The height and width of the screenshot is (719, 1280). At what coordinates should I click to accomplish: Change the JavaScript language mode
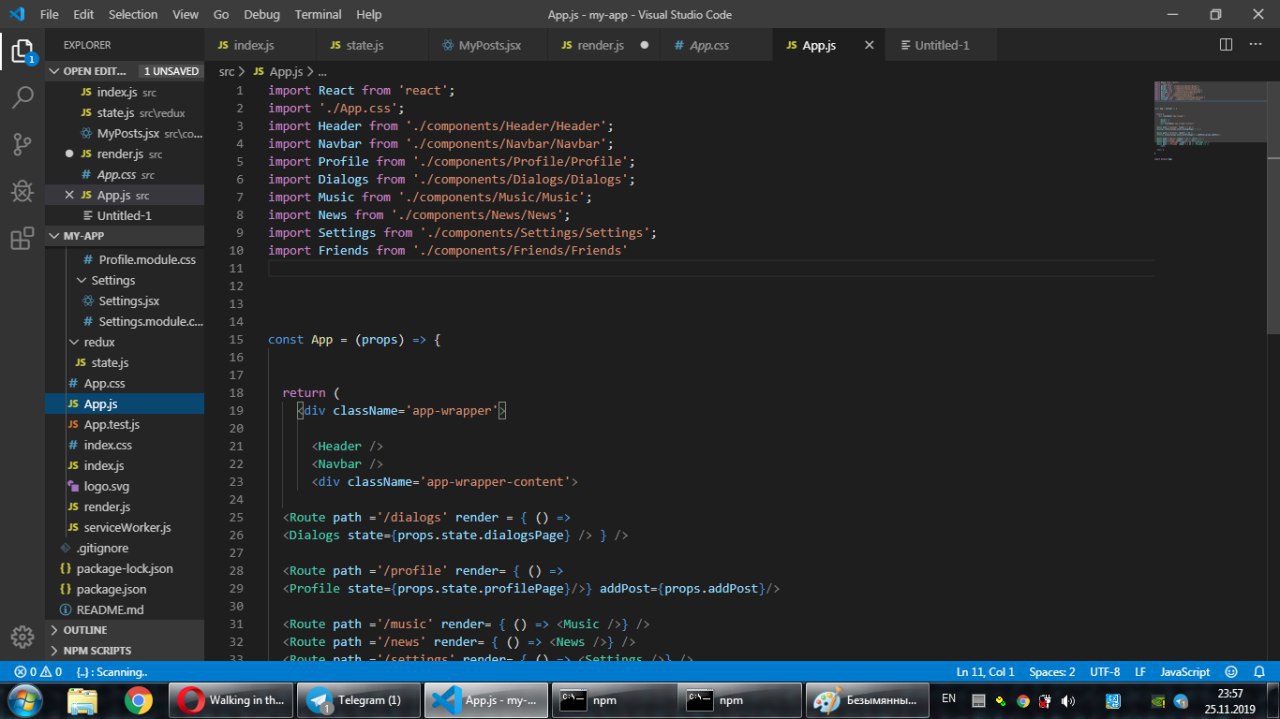click(x=1185, y=672)
